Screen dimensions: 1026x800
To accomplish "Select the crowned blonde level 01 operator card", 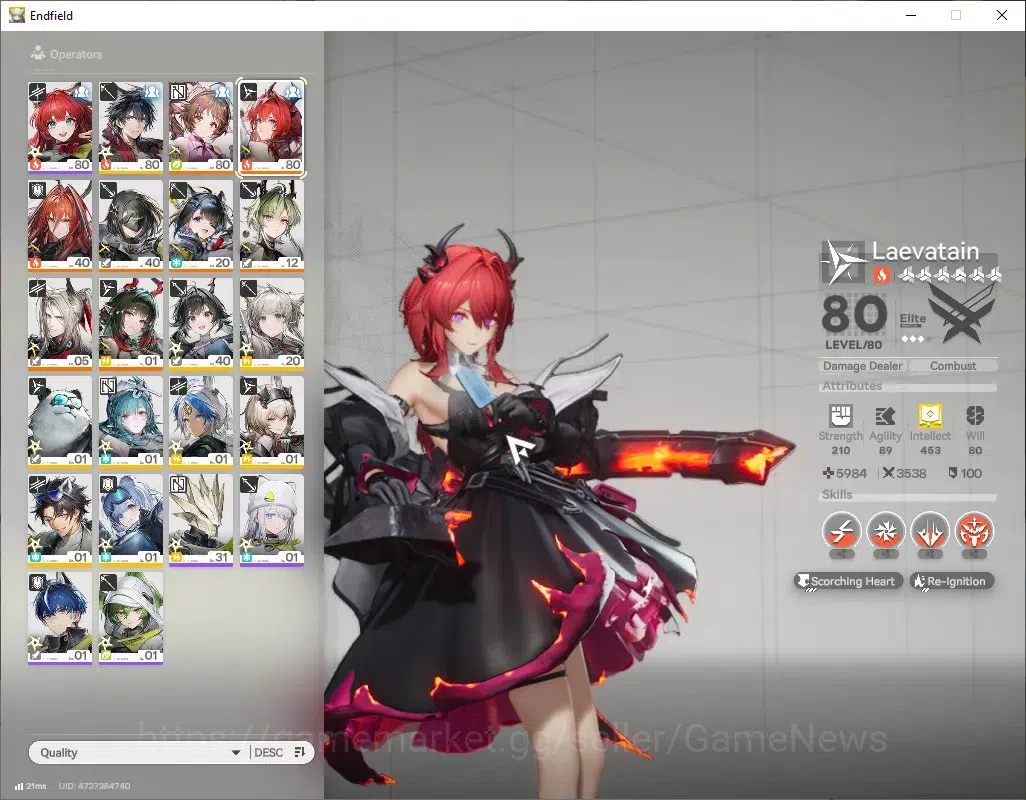I will point(272,421).
